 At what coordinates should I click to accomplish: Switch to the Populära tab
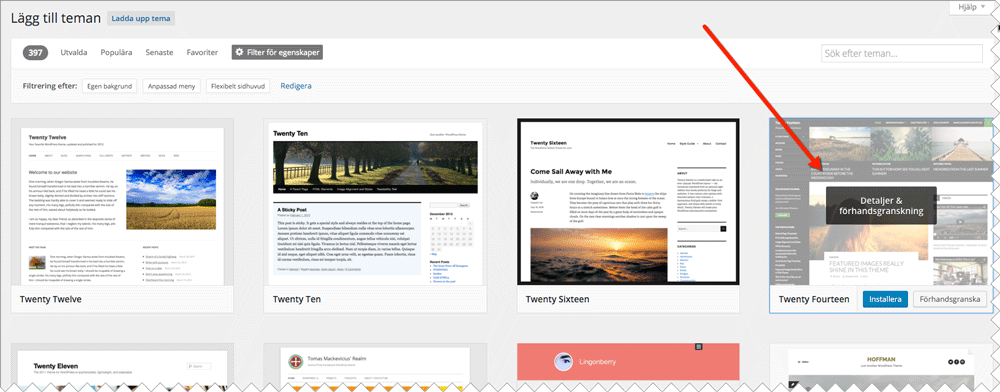(x=116, y=52)
